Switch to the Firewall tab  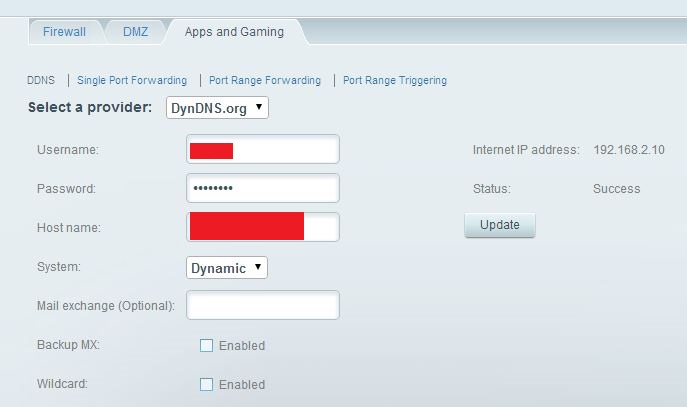click(x=64, y=32)
